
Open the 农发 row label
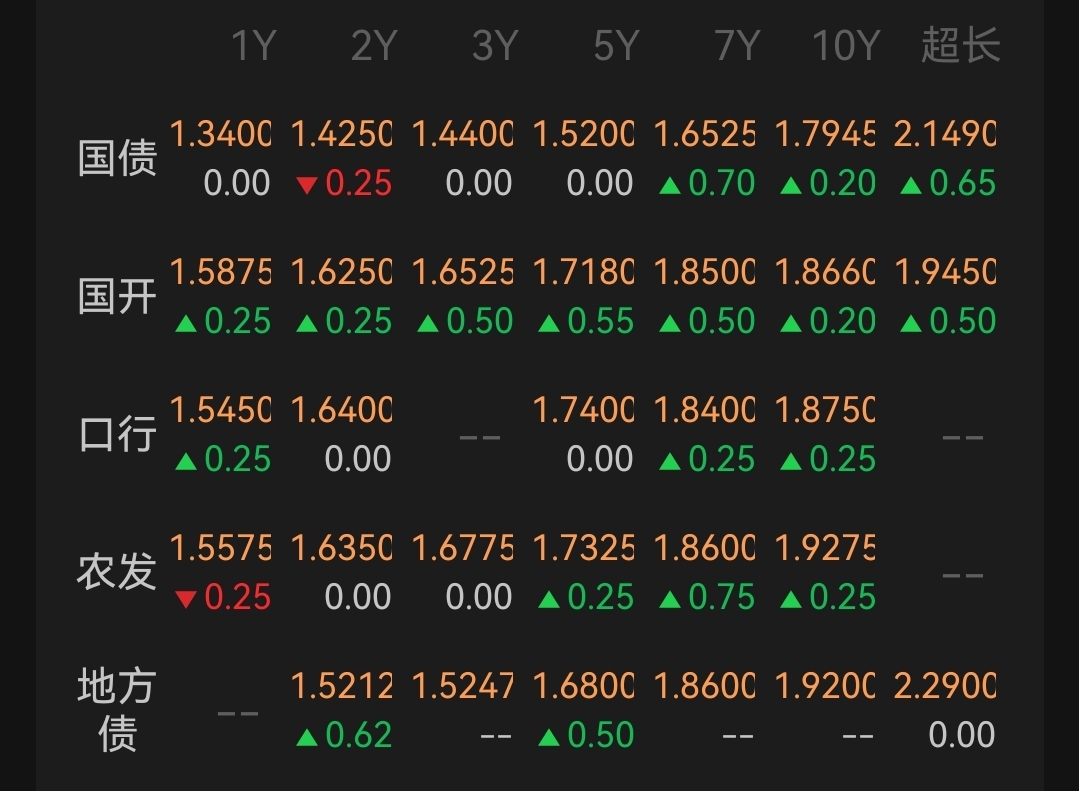(117, 572)
